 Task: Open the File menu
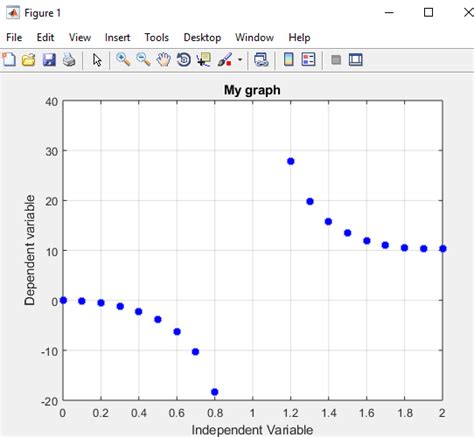point(14,37)
